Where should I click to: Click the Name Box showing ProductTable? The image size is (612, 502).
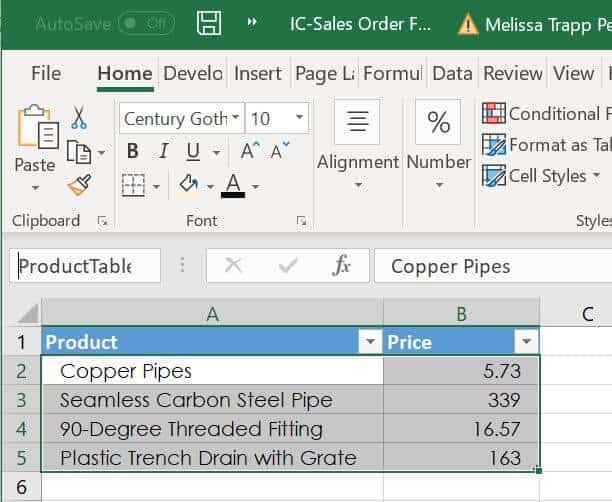pos(85,266)
